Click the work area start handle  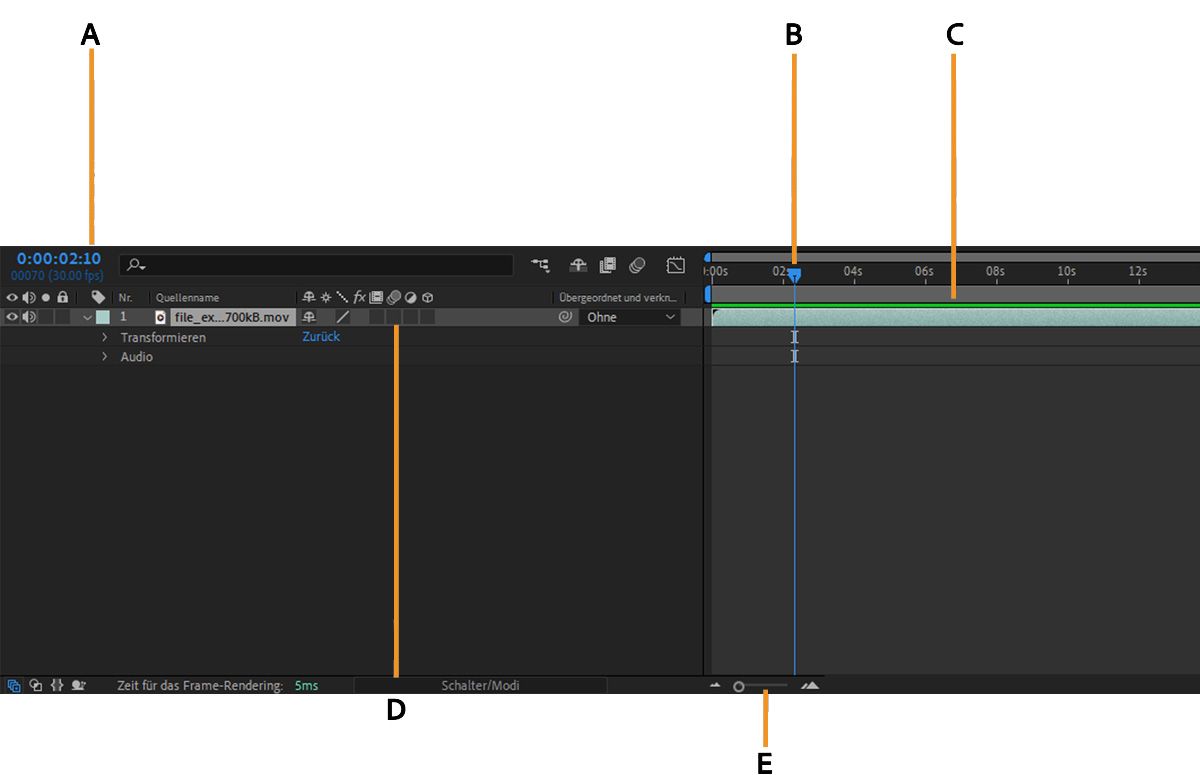(708, 294)
